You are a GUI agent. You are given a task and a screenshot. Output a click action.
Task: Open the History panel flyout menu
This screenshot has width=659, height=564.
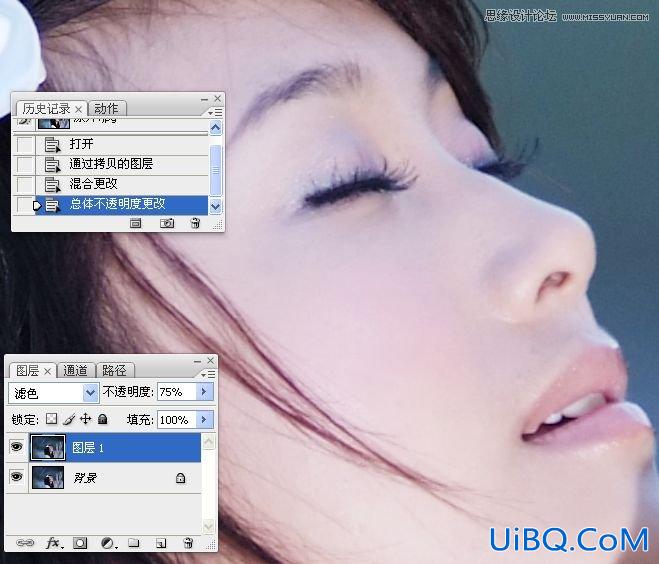pos(215,112)
